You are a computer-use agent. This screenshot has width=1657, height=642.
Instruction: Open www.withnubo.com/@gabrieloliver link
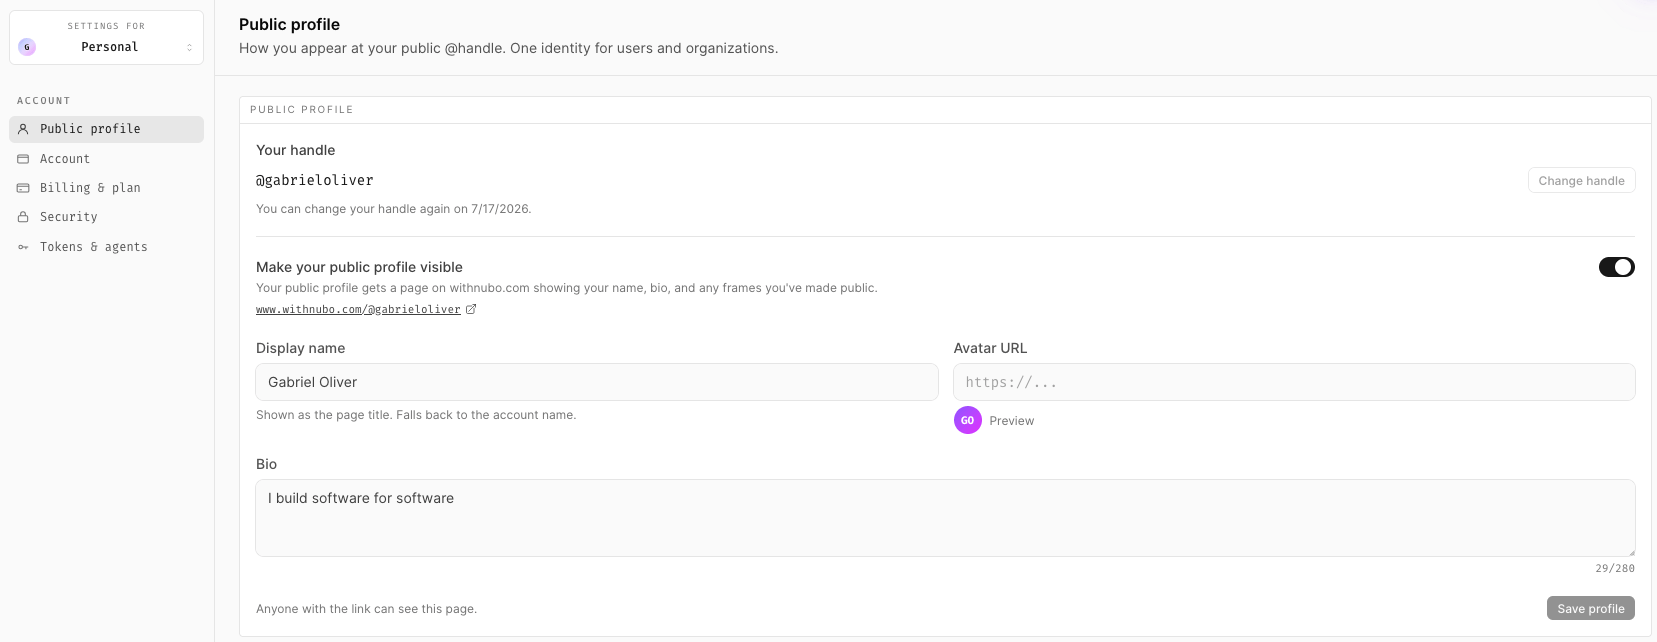pos(358,310)
